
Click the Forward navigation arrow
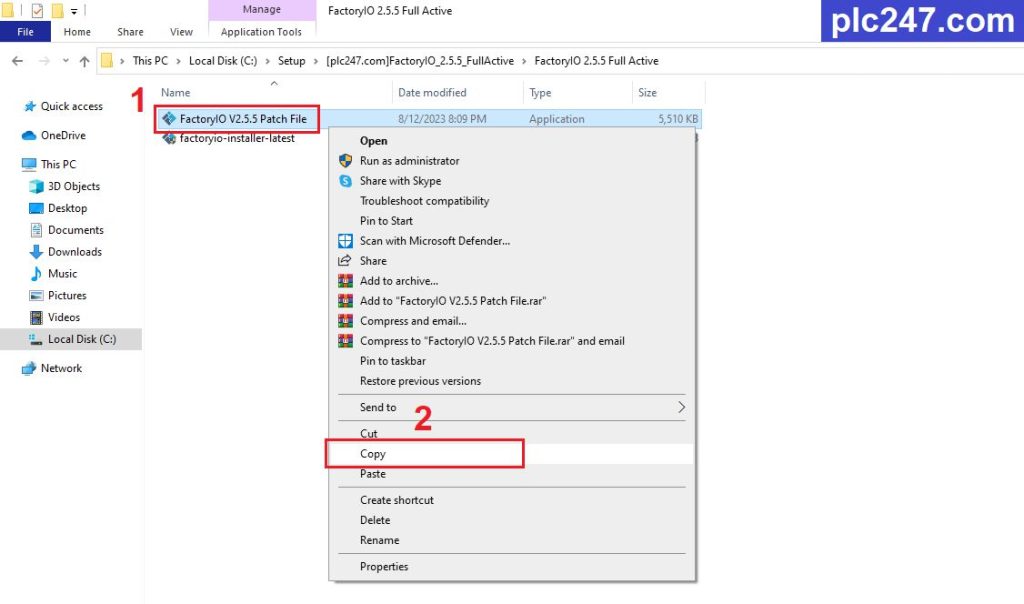(44, 61)
